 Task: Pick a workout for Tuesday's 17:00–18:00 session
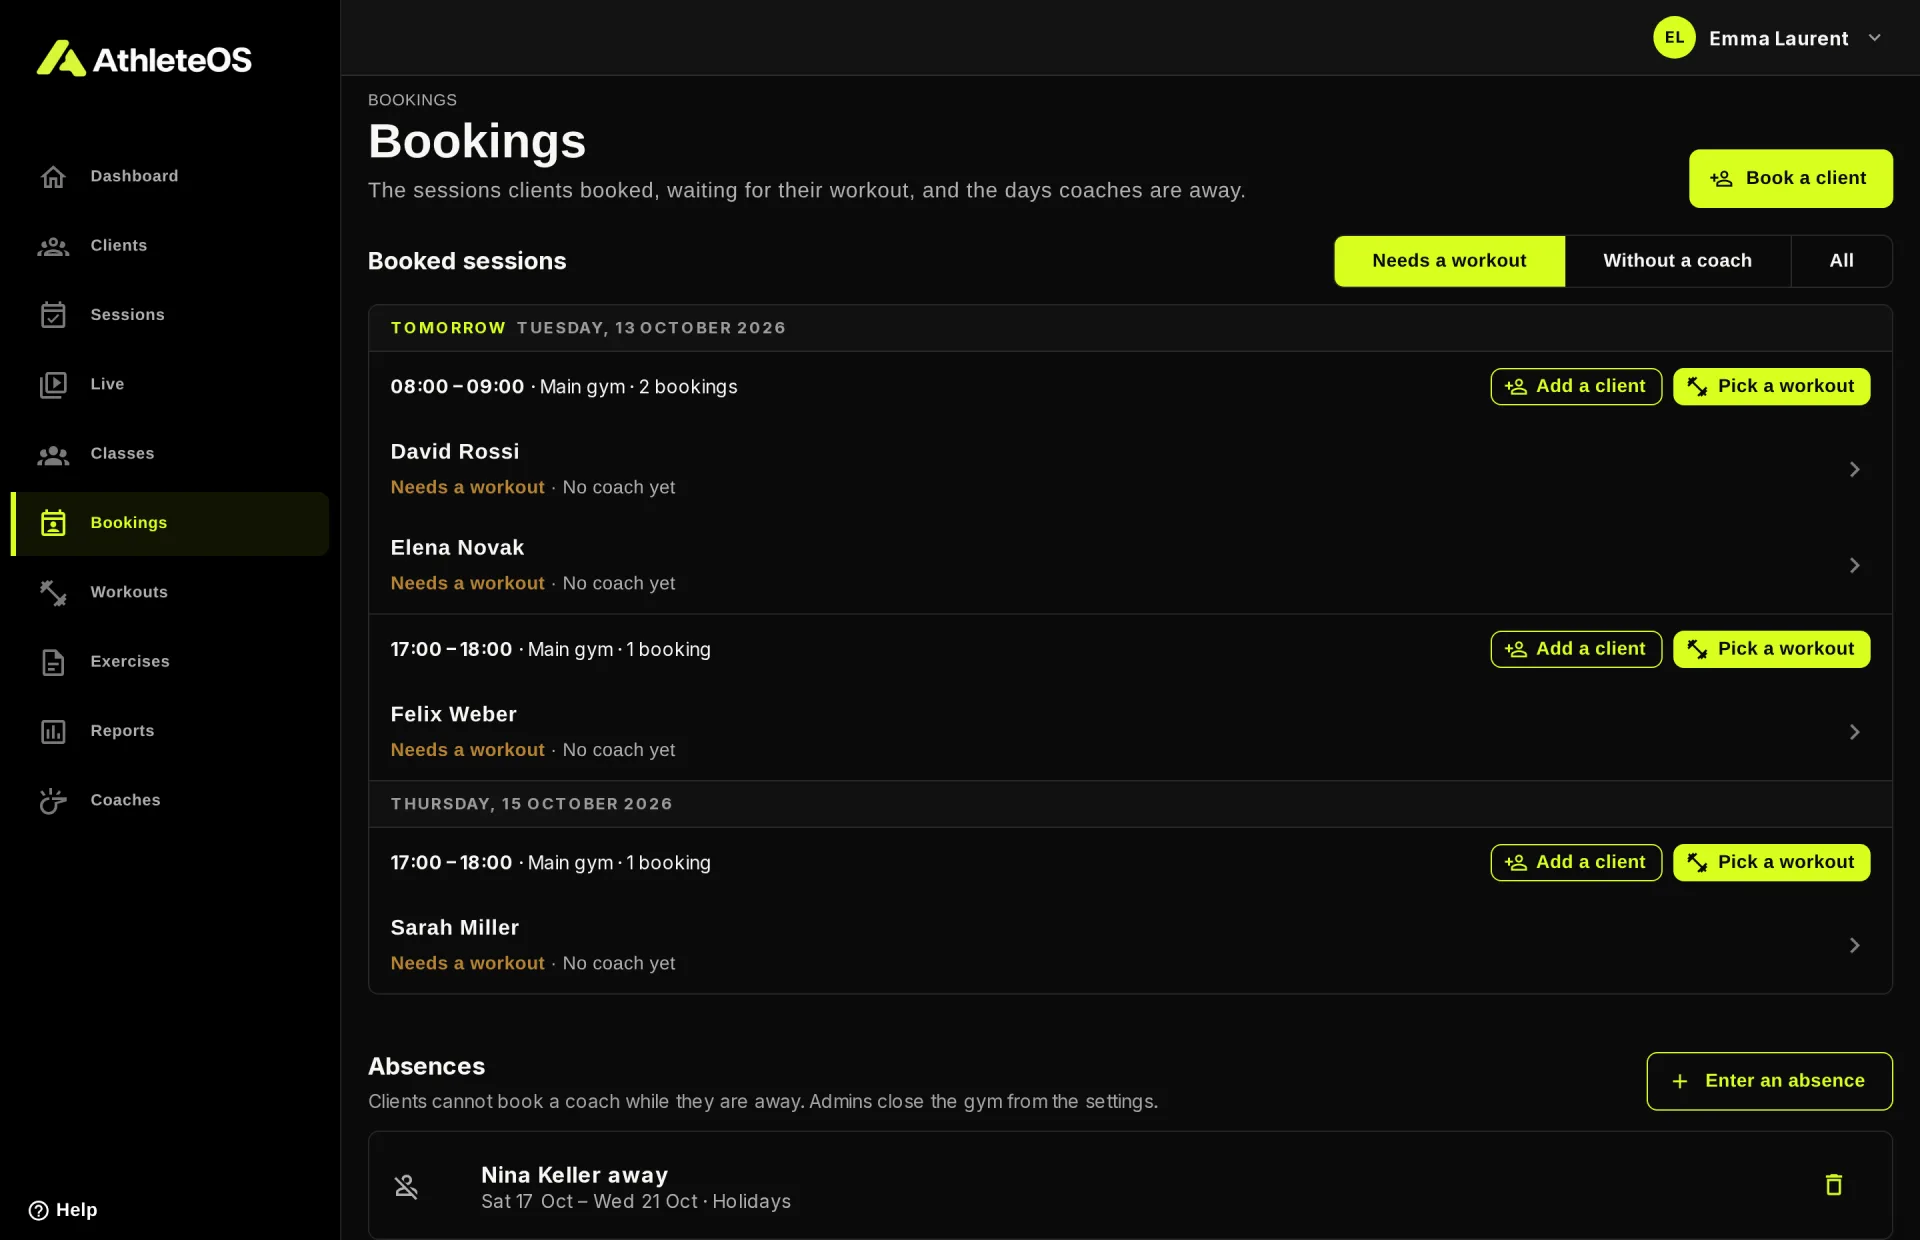1771,649
